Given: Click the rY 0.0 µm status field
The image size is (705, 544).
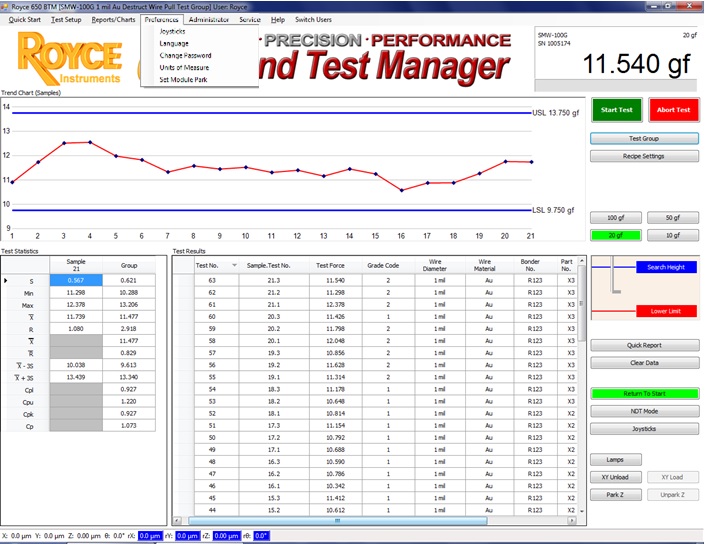Looking at the screenshot, I should coord(187,536).
